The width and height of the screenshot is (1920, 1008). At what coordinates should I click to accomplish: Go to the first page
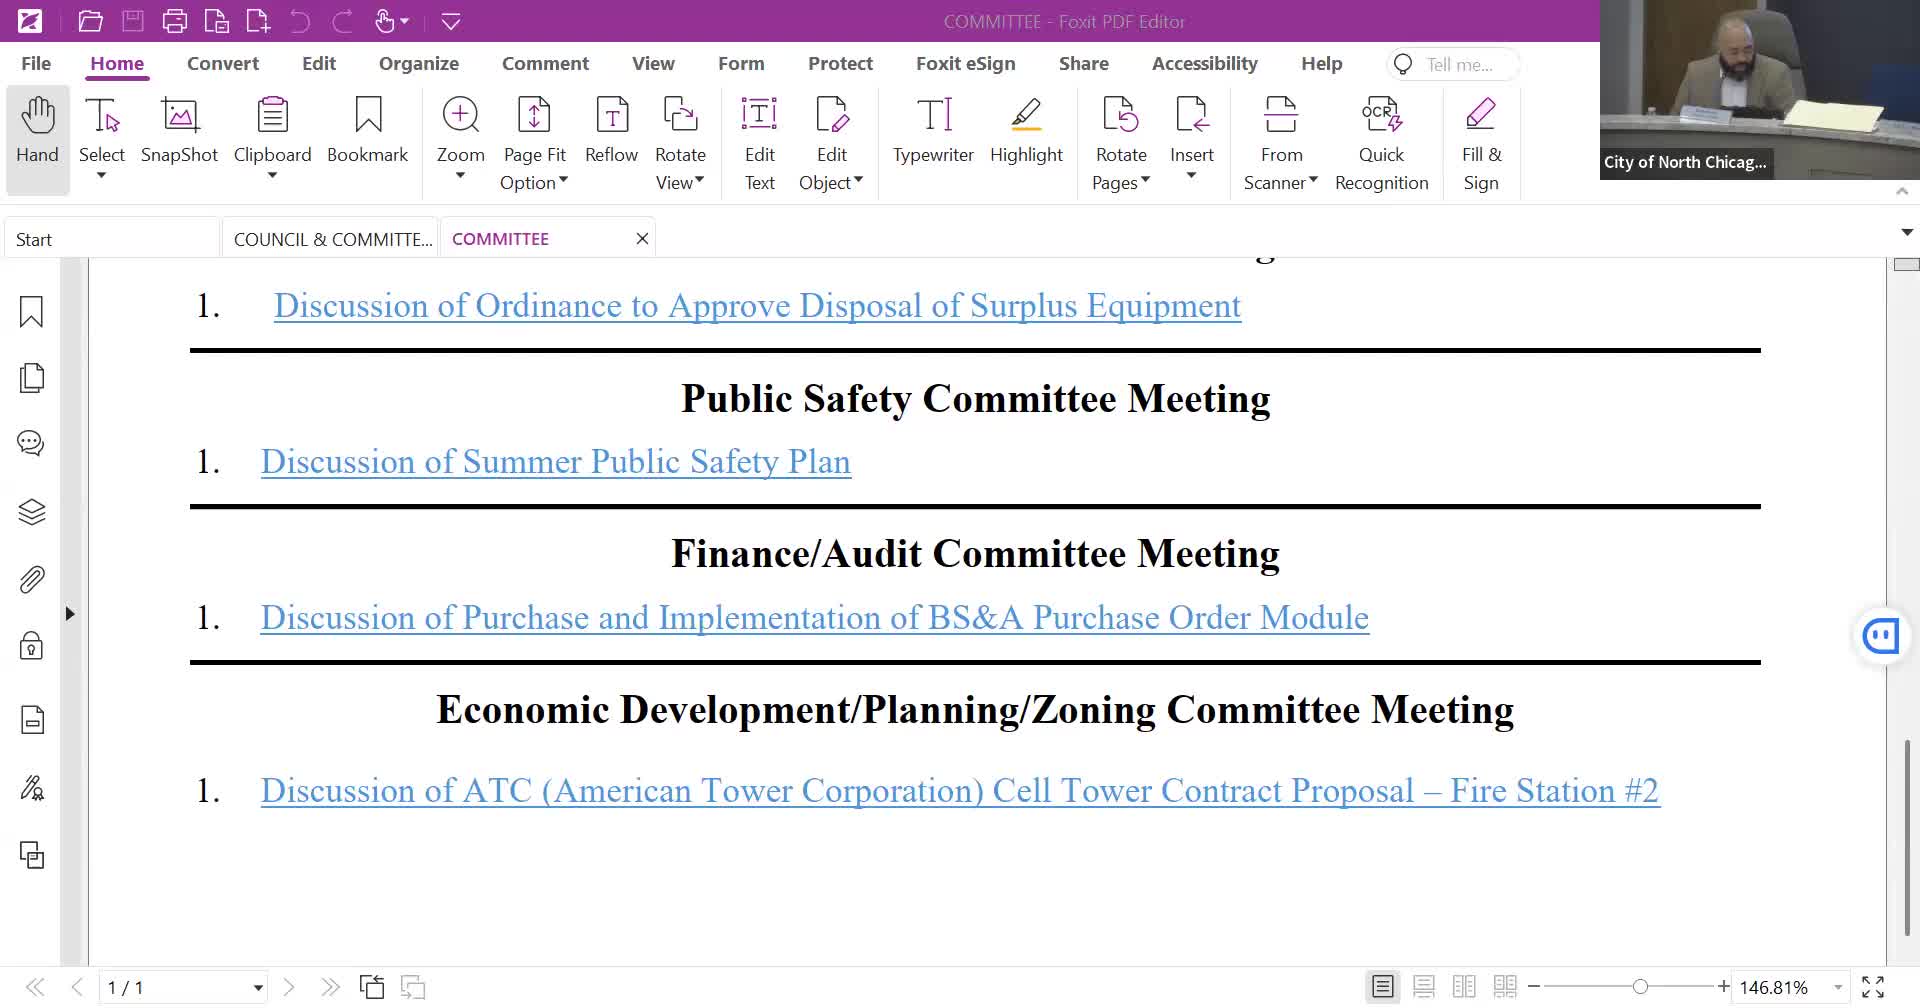tap(35, 987)
